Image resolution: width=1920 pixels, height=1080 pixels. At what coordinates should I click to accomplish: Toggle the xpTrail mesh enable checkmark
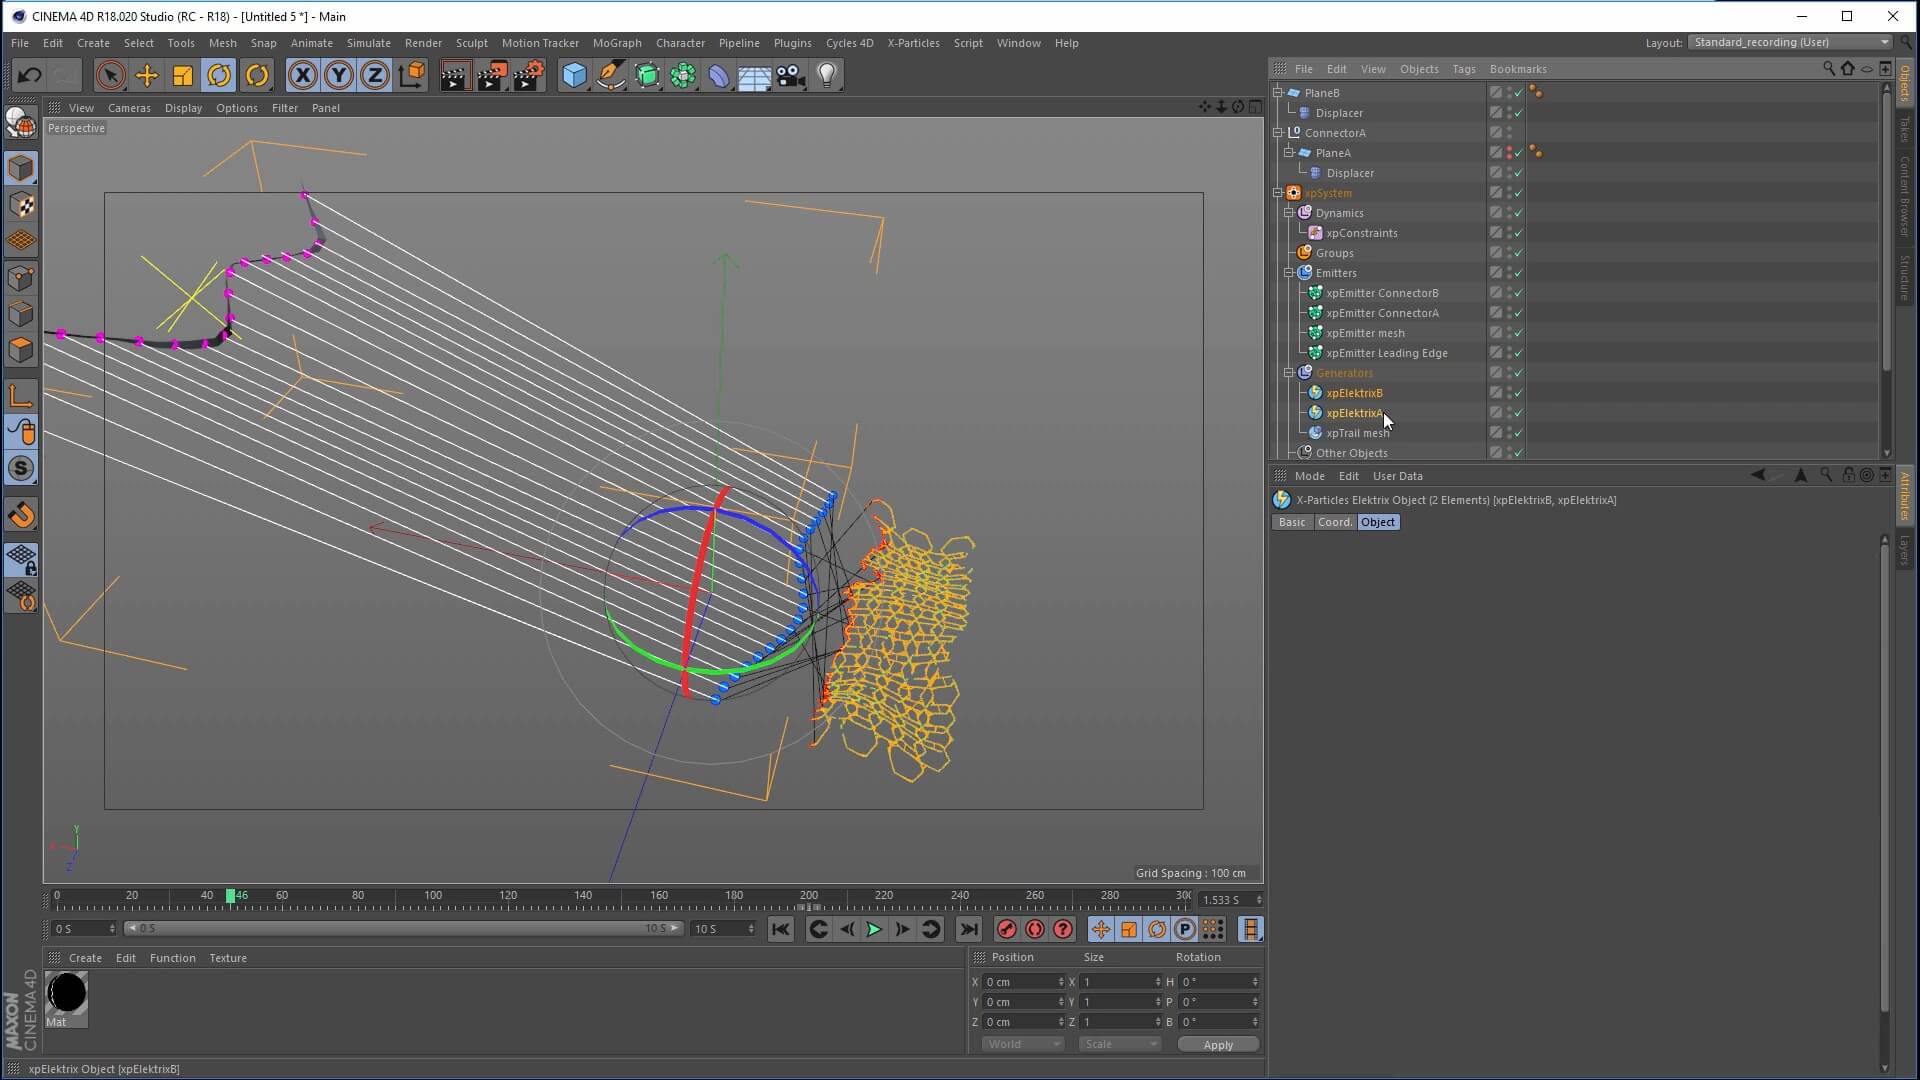1518,433
